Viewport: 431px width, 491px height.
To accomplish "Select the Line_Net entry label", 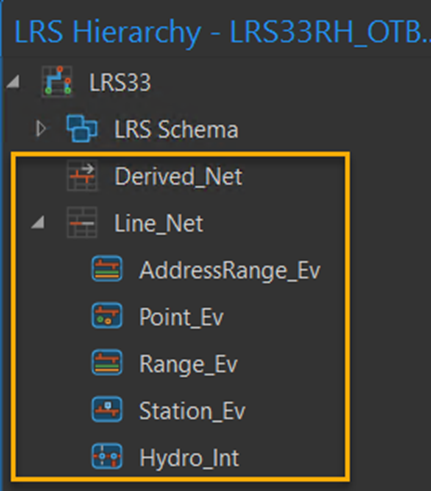I will (159, 223).
